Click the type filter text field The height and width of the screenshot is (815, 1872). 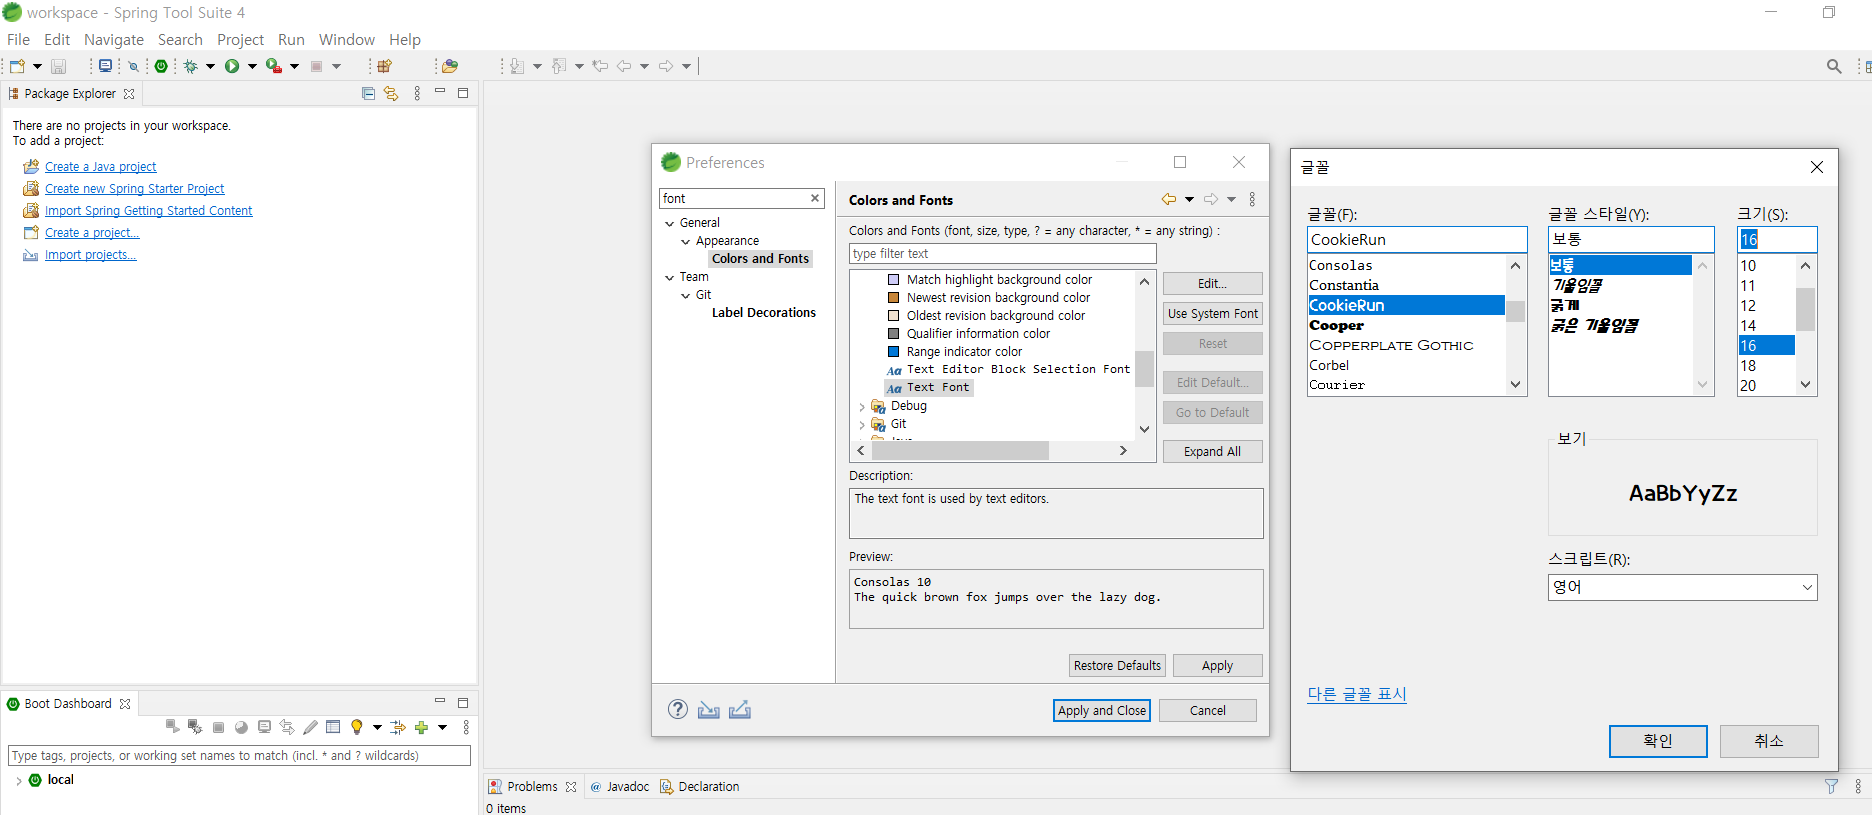1002,254
